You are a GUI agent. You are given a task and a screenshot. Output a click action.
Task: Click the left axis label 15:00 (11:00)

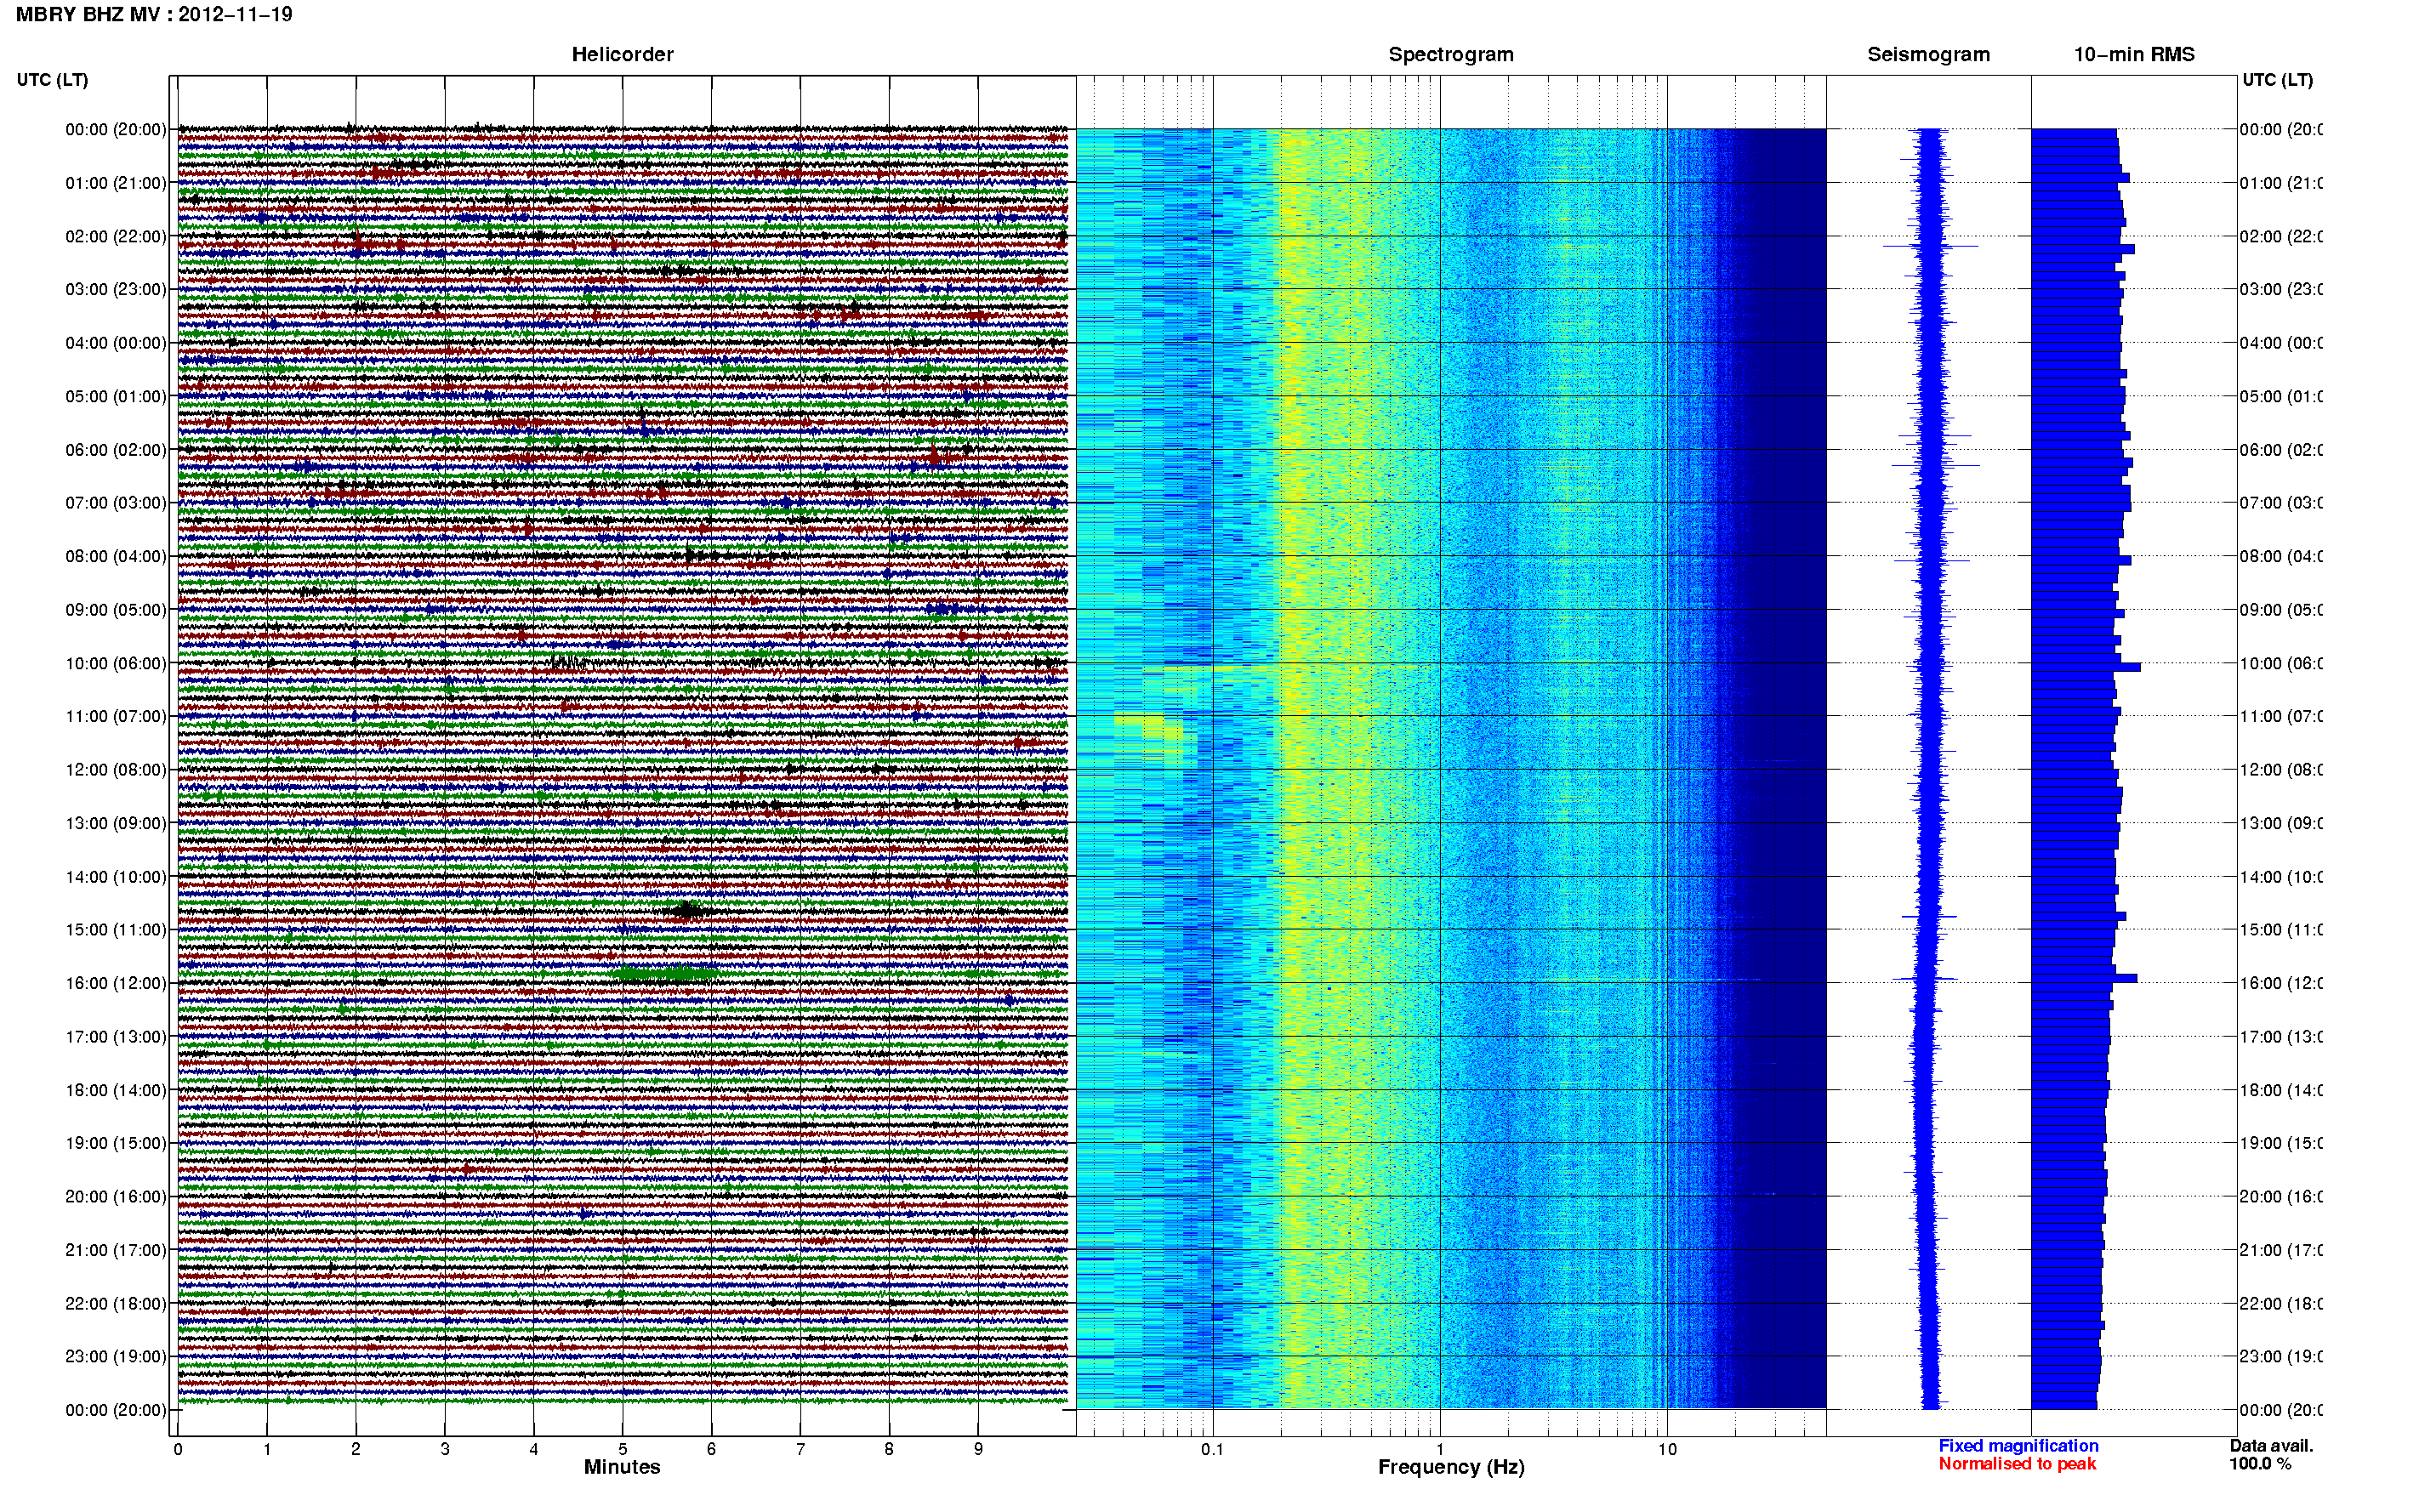(116, 929)
